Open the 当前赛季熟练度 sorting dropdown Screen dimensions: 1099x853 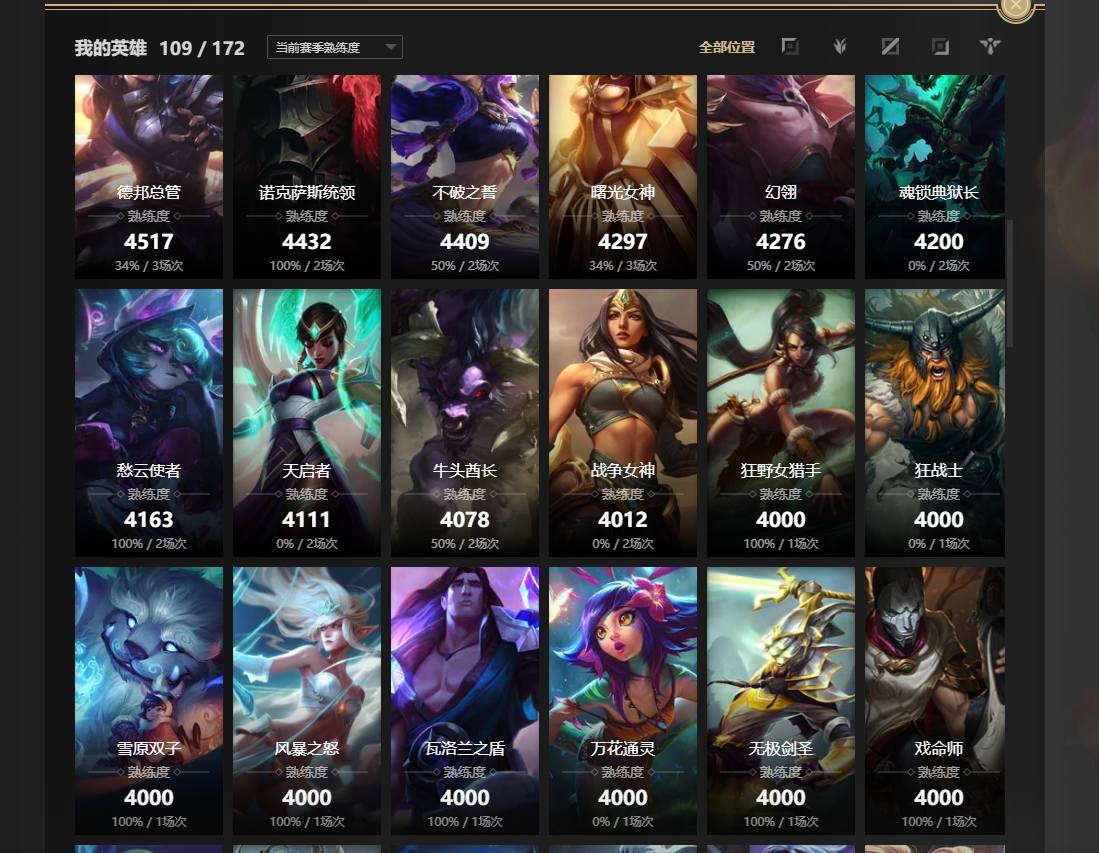335,47
